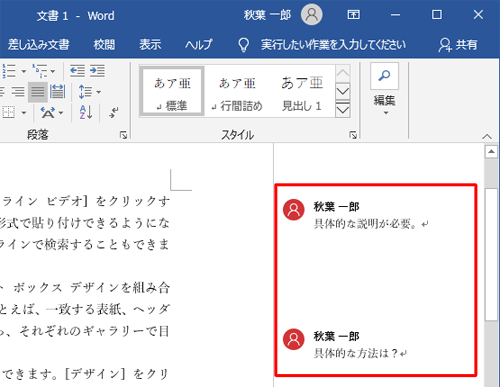Apply distributed alignment
The width and height of the screenshot is (500, 387).
57,92
